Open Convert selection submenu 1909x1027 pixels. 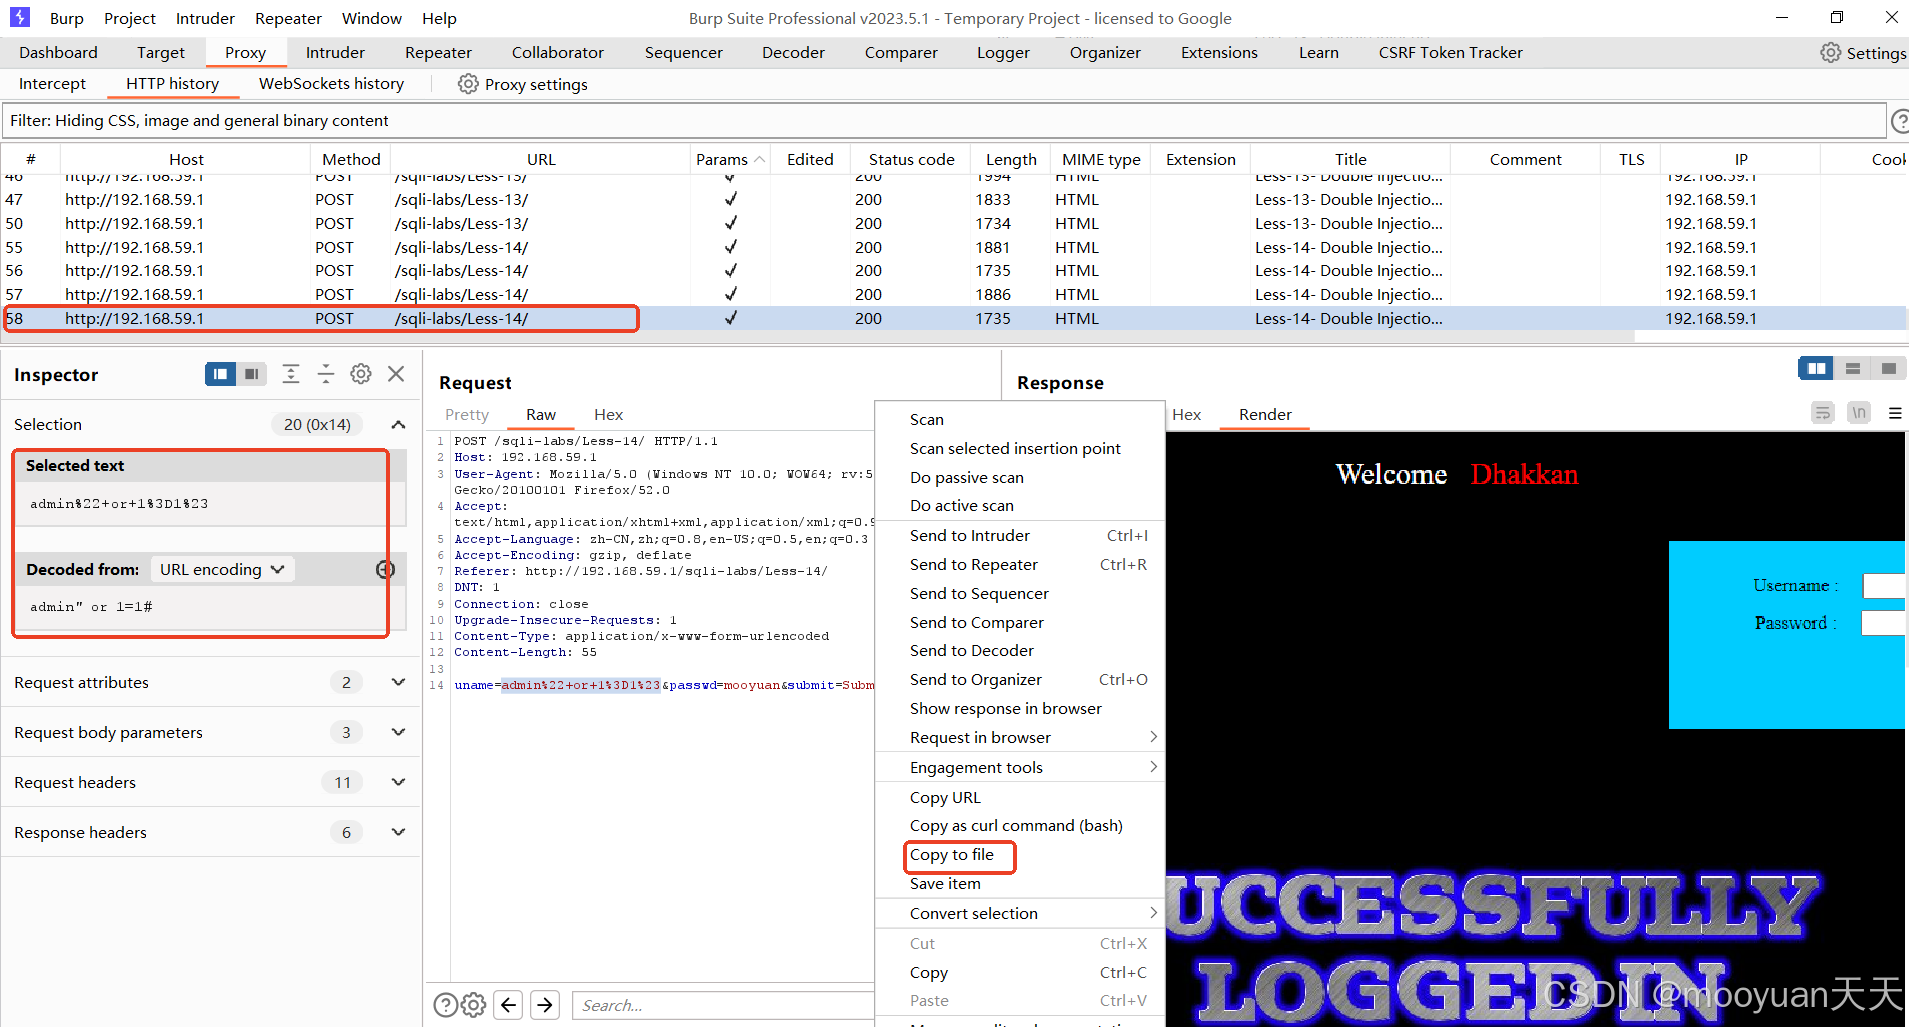pyautogui.click(x=1020, y=913)
